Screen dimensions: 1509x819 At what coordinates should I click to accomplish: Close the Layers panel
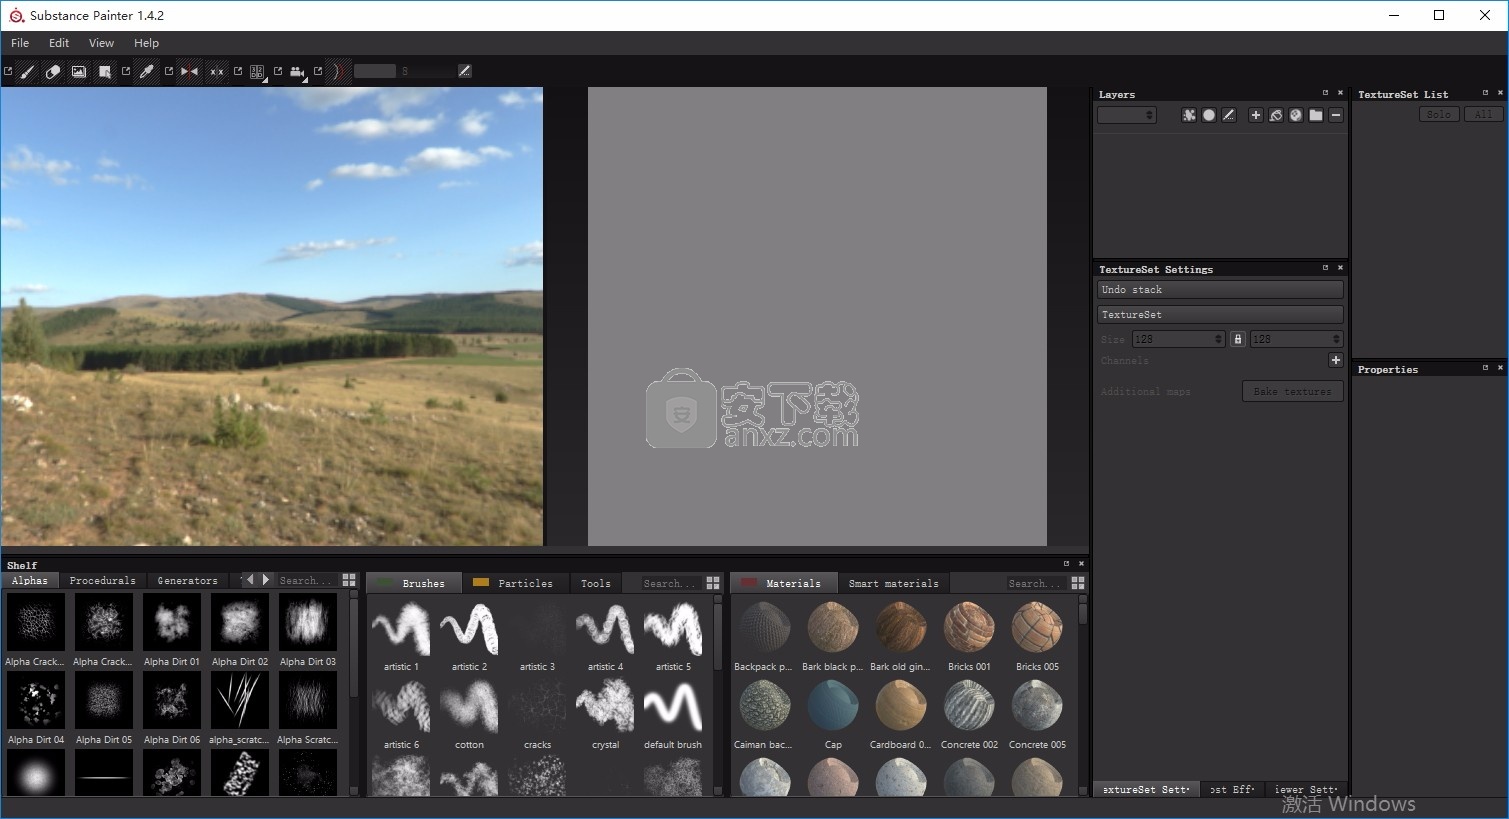click(x=1341, y=93)
